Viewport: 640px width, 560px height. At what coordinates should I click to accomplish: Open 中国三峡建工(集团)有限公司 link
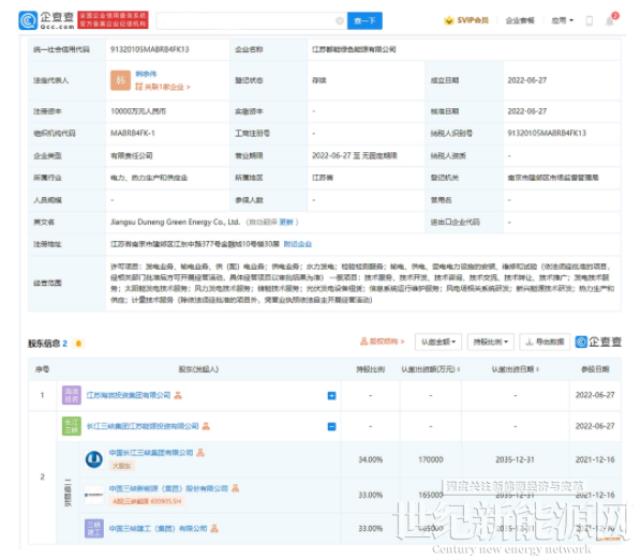pyautogui.click(x=158, y=528)
